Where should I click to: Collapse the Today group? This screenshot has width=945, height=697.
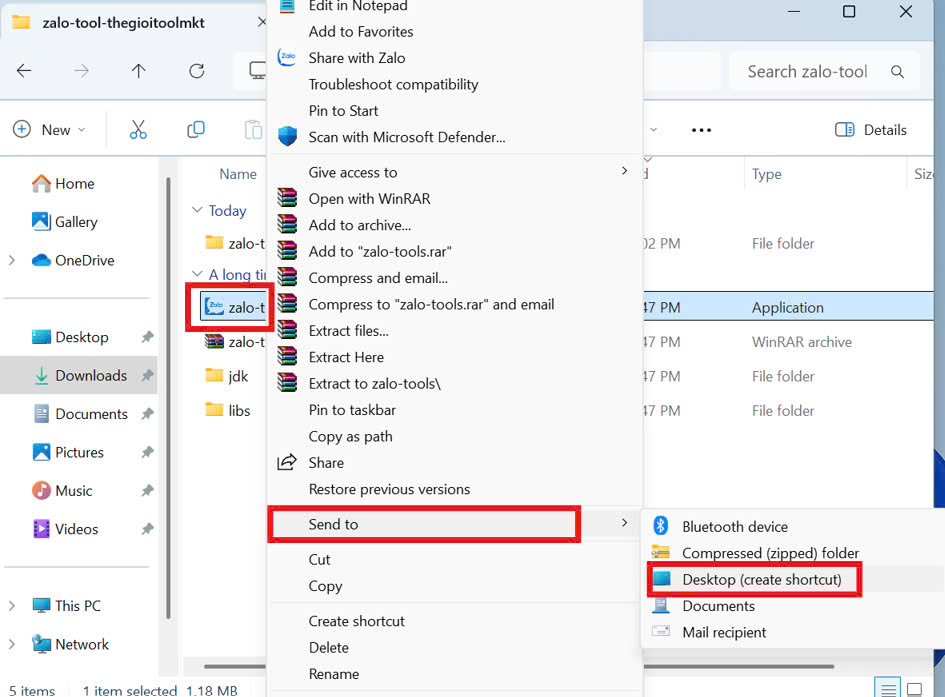(196, 210)
